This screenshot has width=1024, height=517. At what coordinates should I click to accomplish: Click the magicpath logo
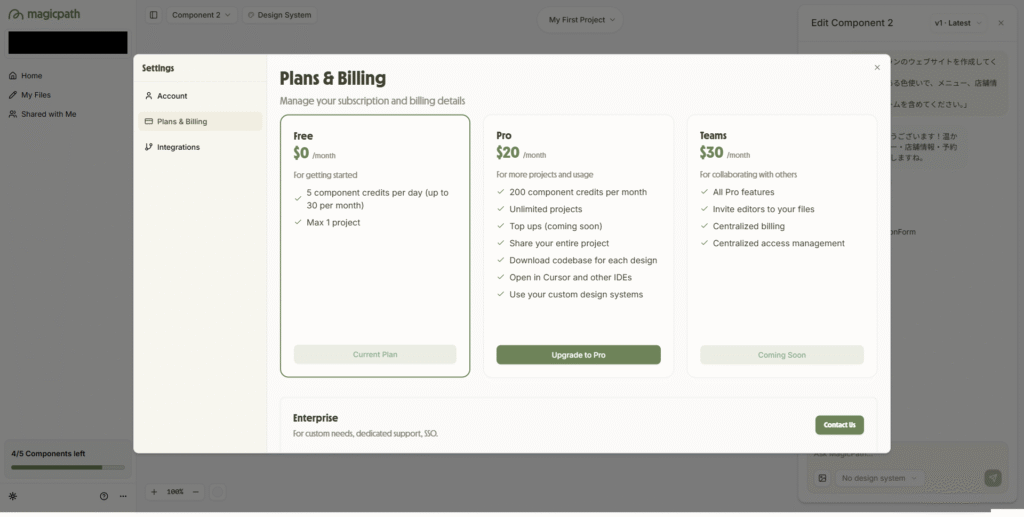coord(44,14)
